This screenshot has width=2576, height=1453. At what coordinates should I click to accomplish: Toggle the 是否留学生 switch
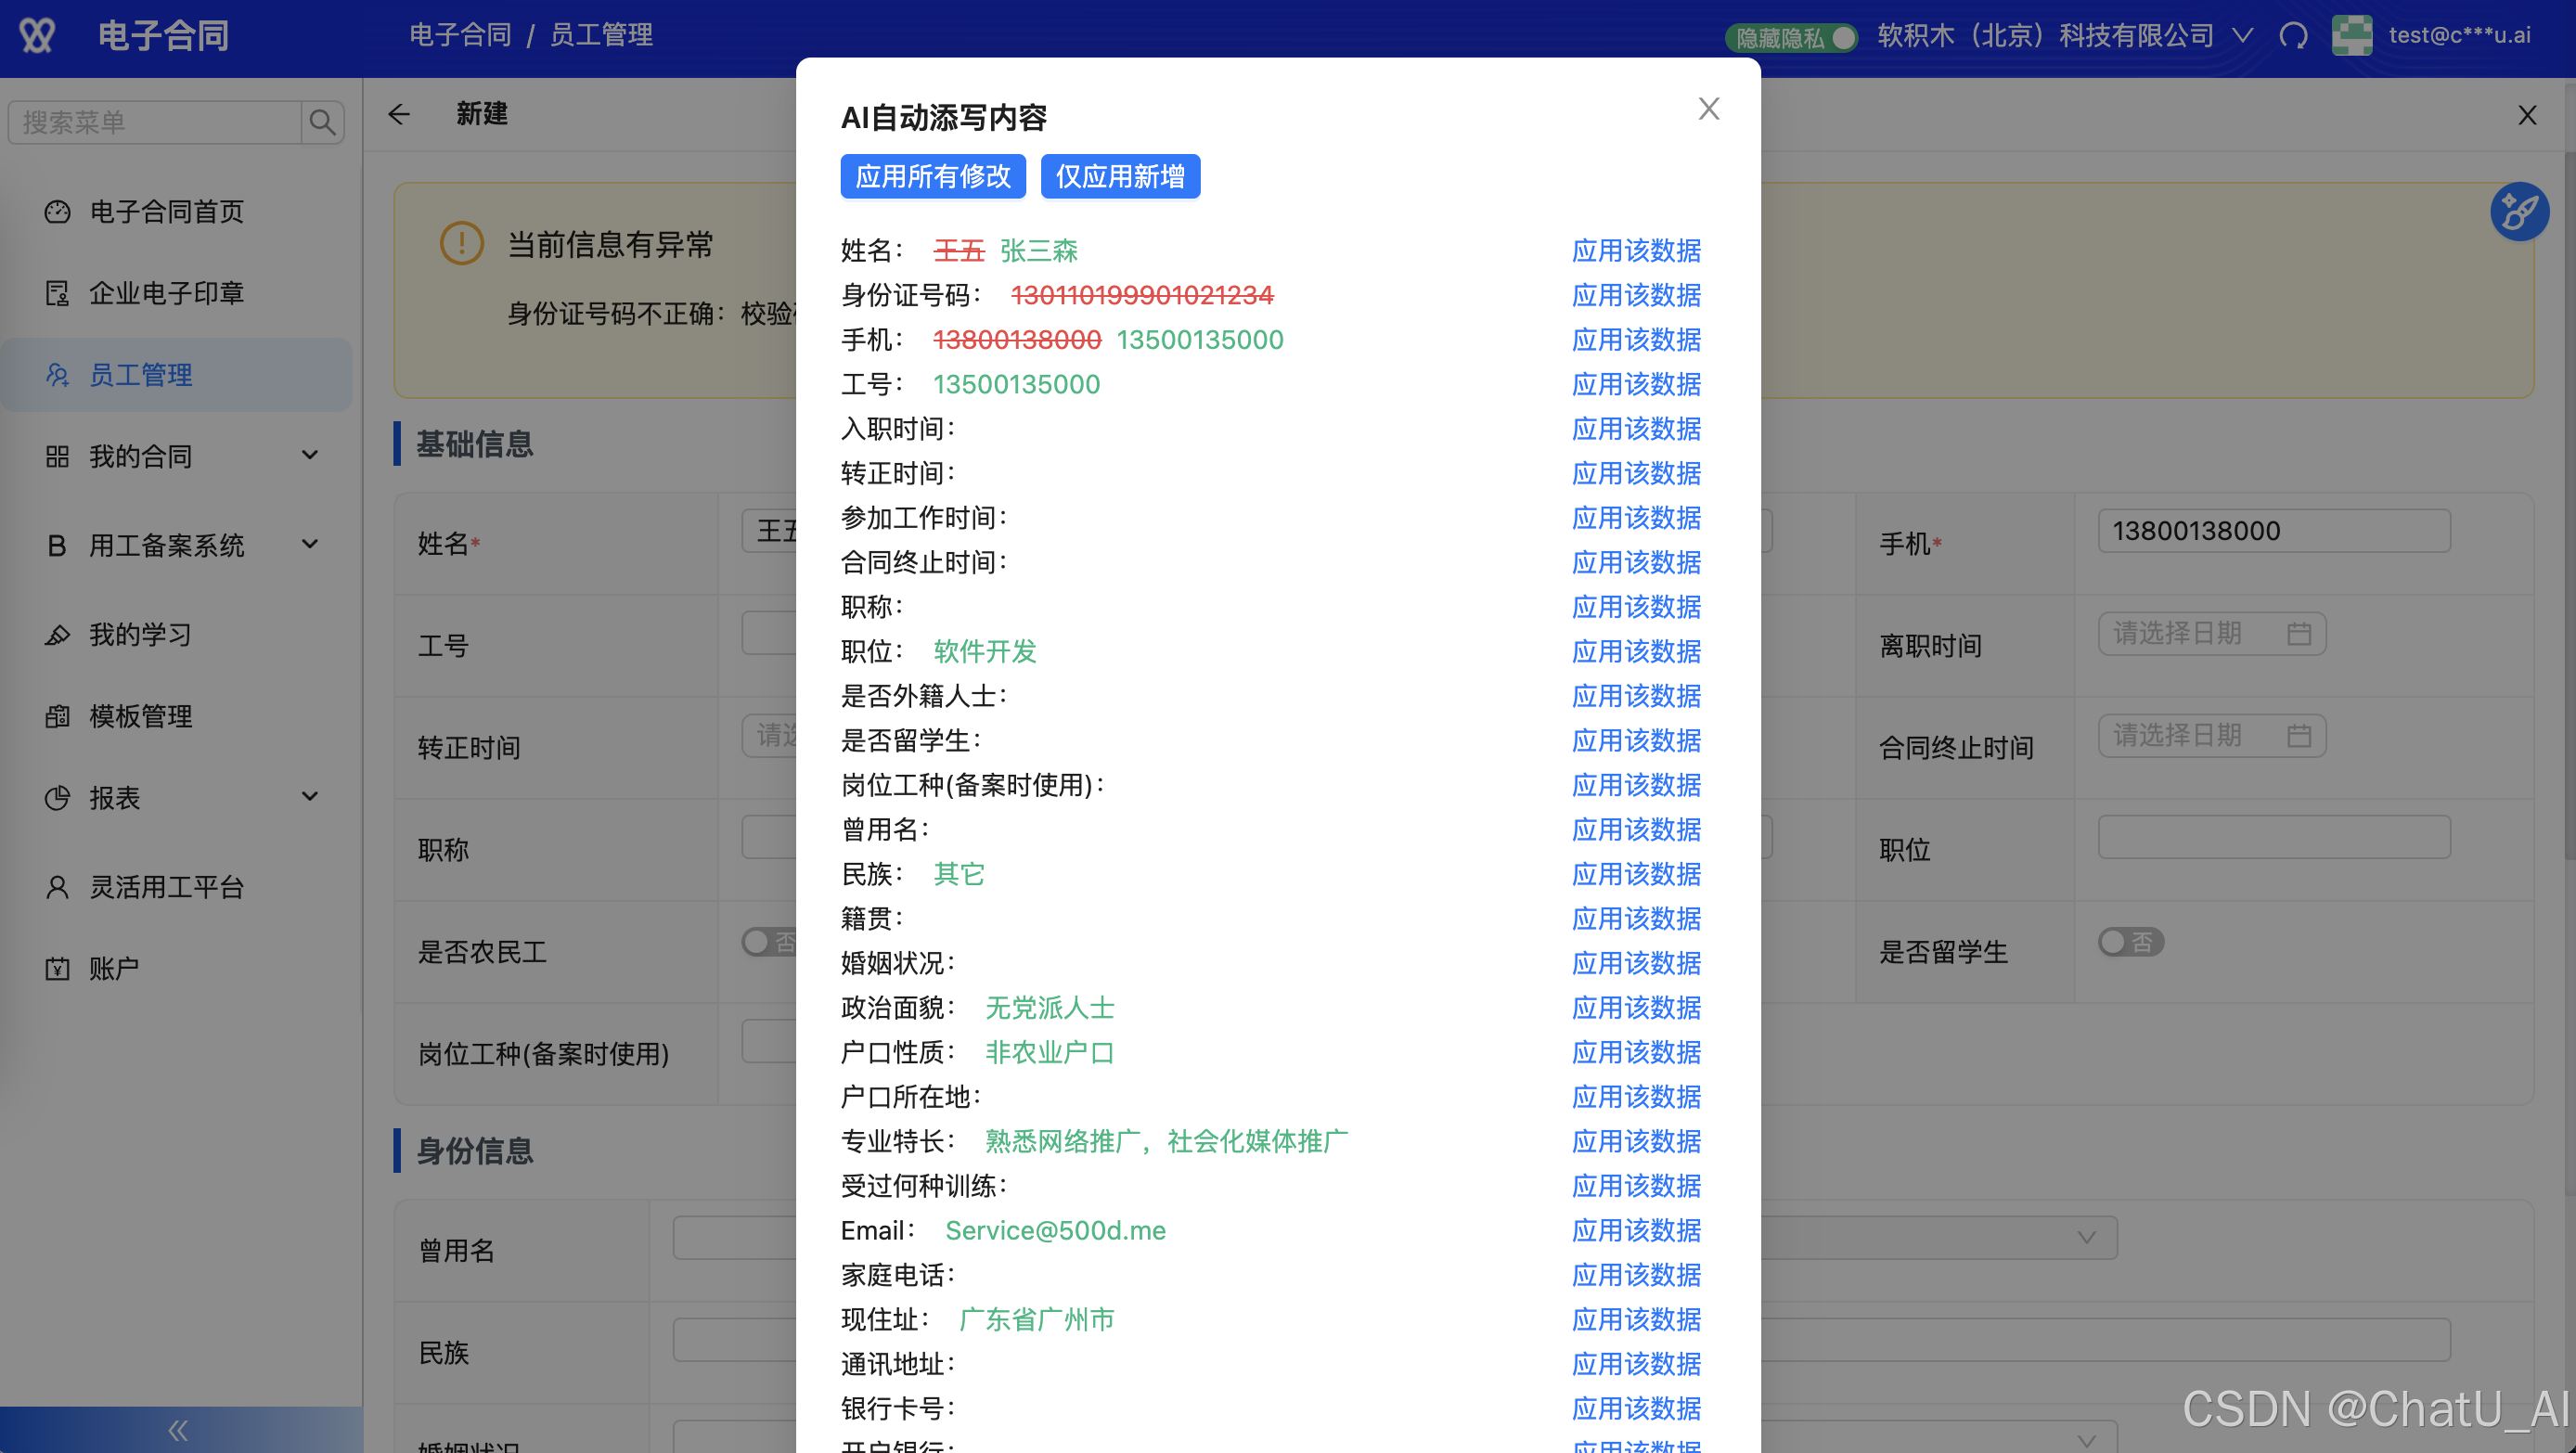pos(2130,942)
